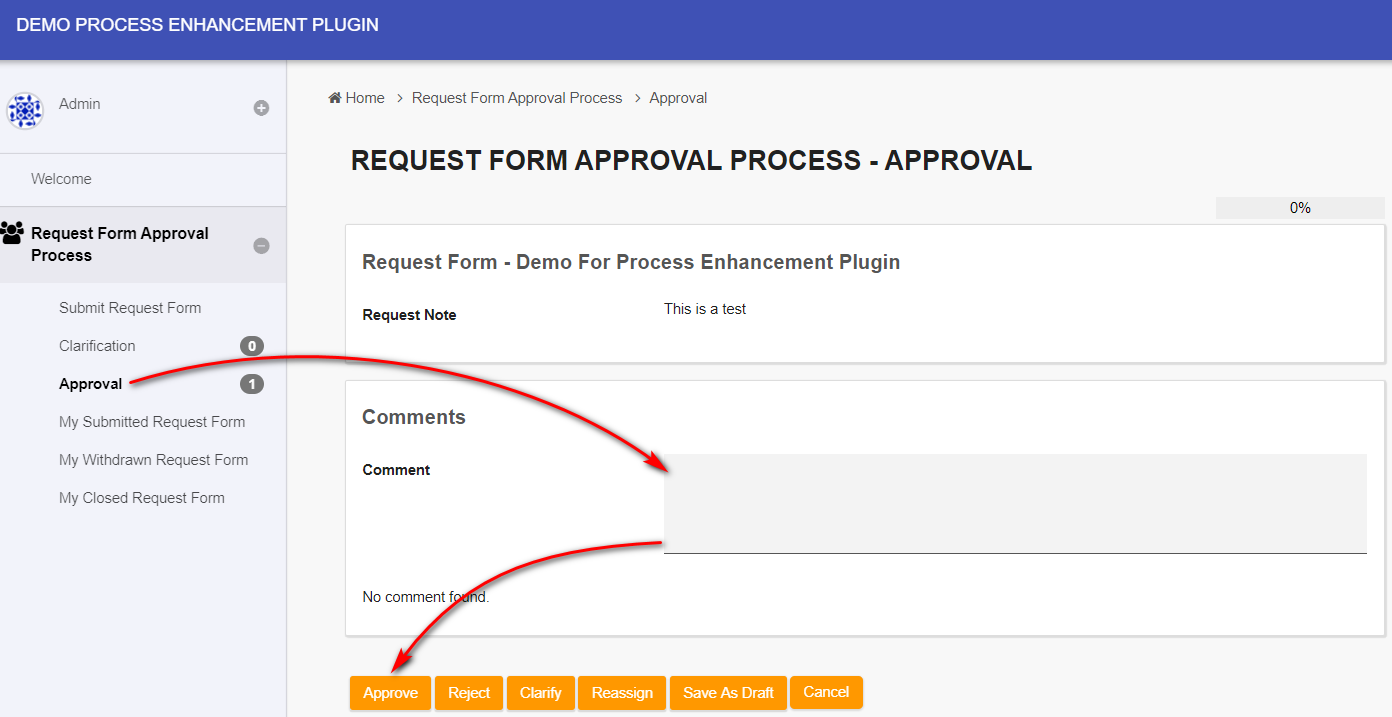Open the Welcome menu item
This screenshot has width=1392, height=717.
click(x=61, y=179)
